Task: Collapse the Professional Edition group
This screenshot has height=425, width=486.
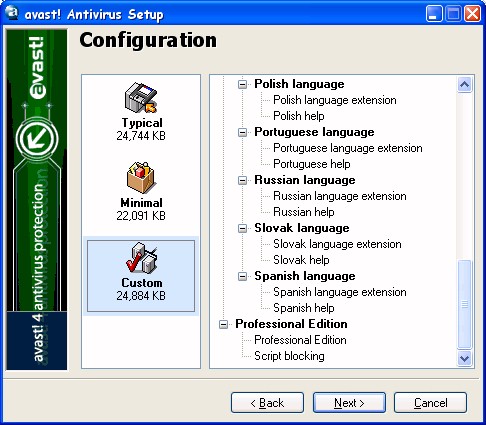Action: (x=224, y=324)
